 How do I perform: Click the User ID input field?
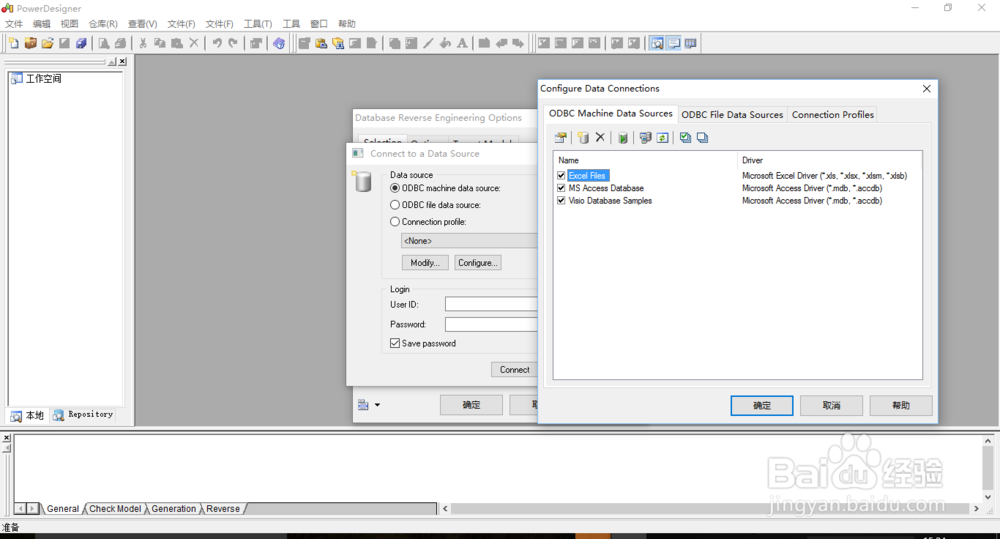click(x=491, y=304)
